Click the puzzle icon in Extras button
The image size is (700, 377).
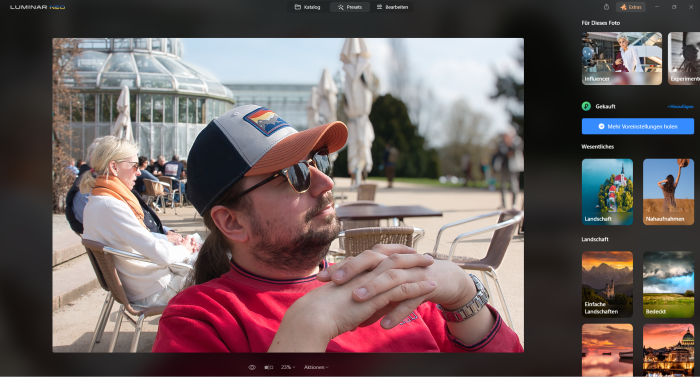click(623, 7)
